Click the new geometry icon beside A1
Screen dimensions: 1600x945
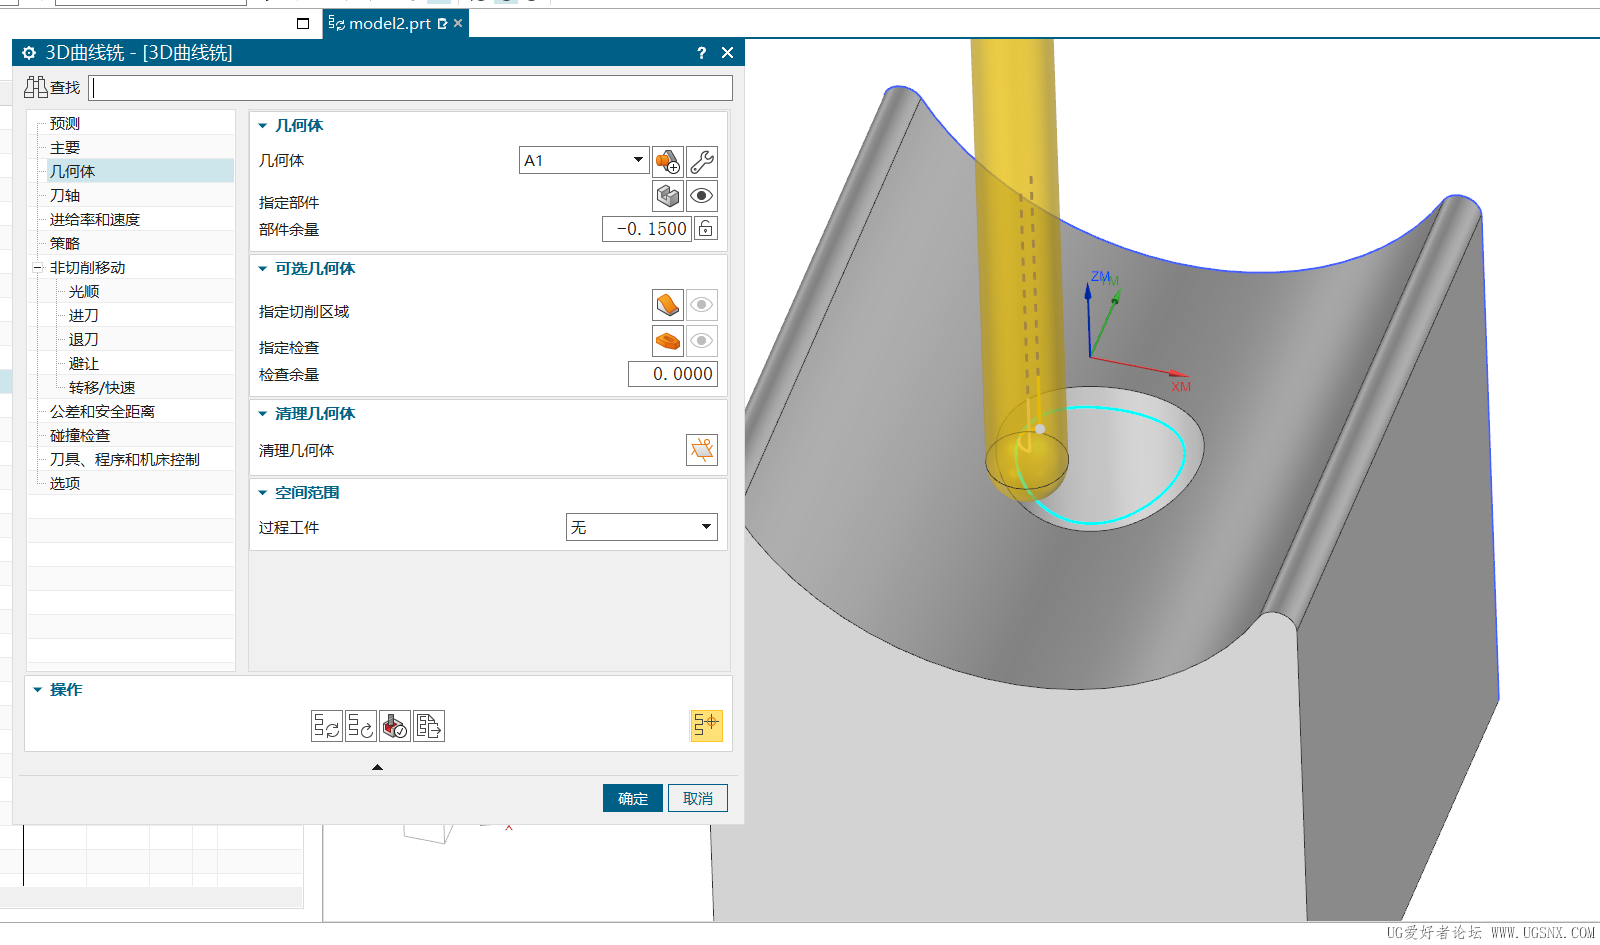pos(667,161)
